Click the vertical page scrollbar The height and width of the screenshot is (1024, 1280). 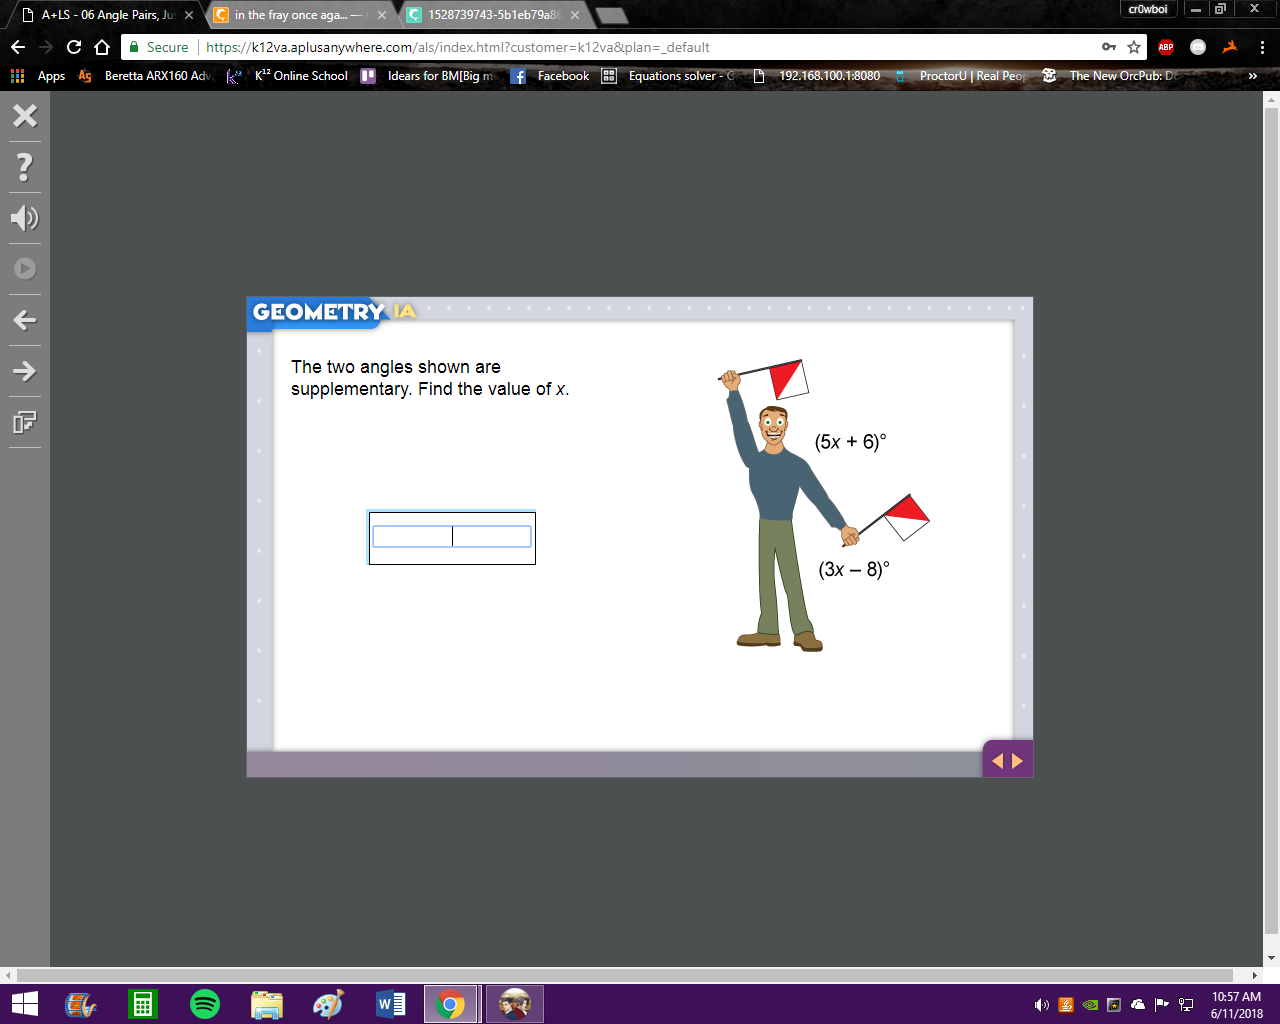pos(1272,528)
